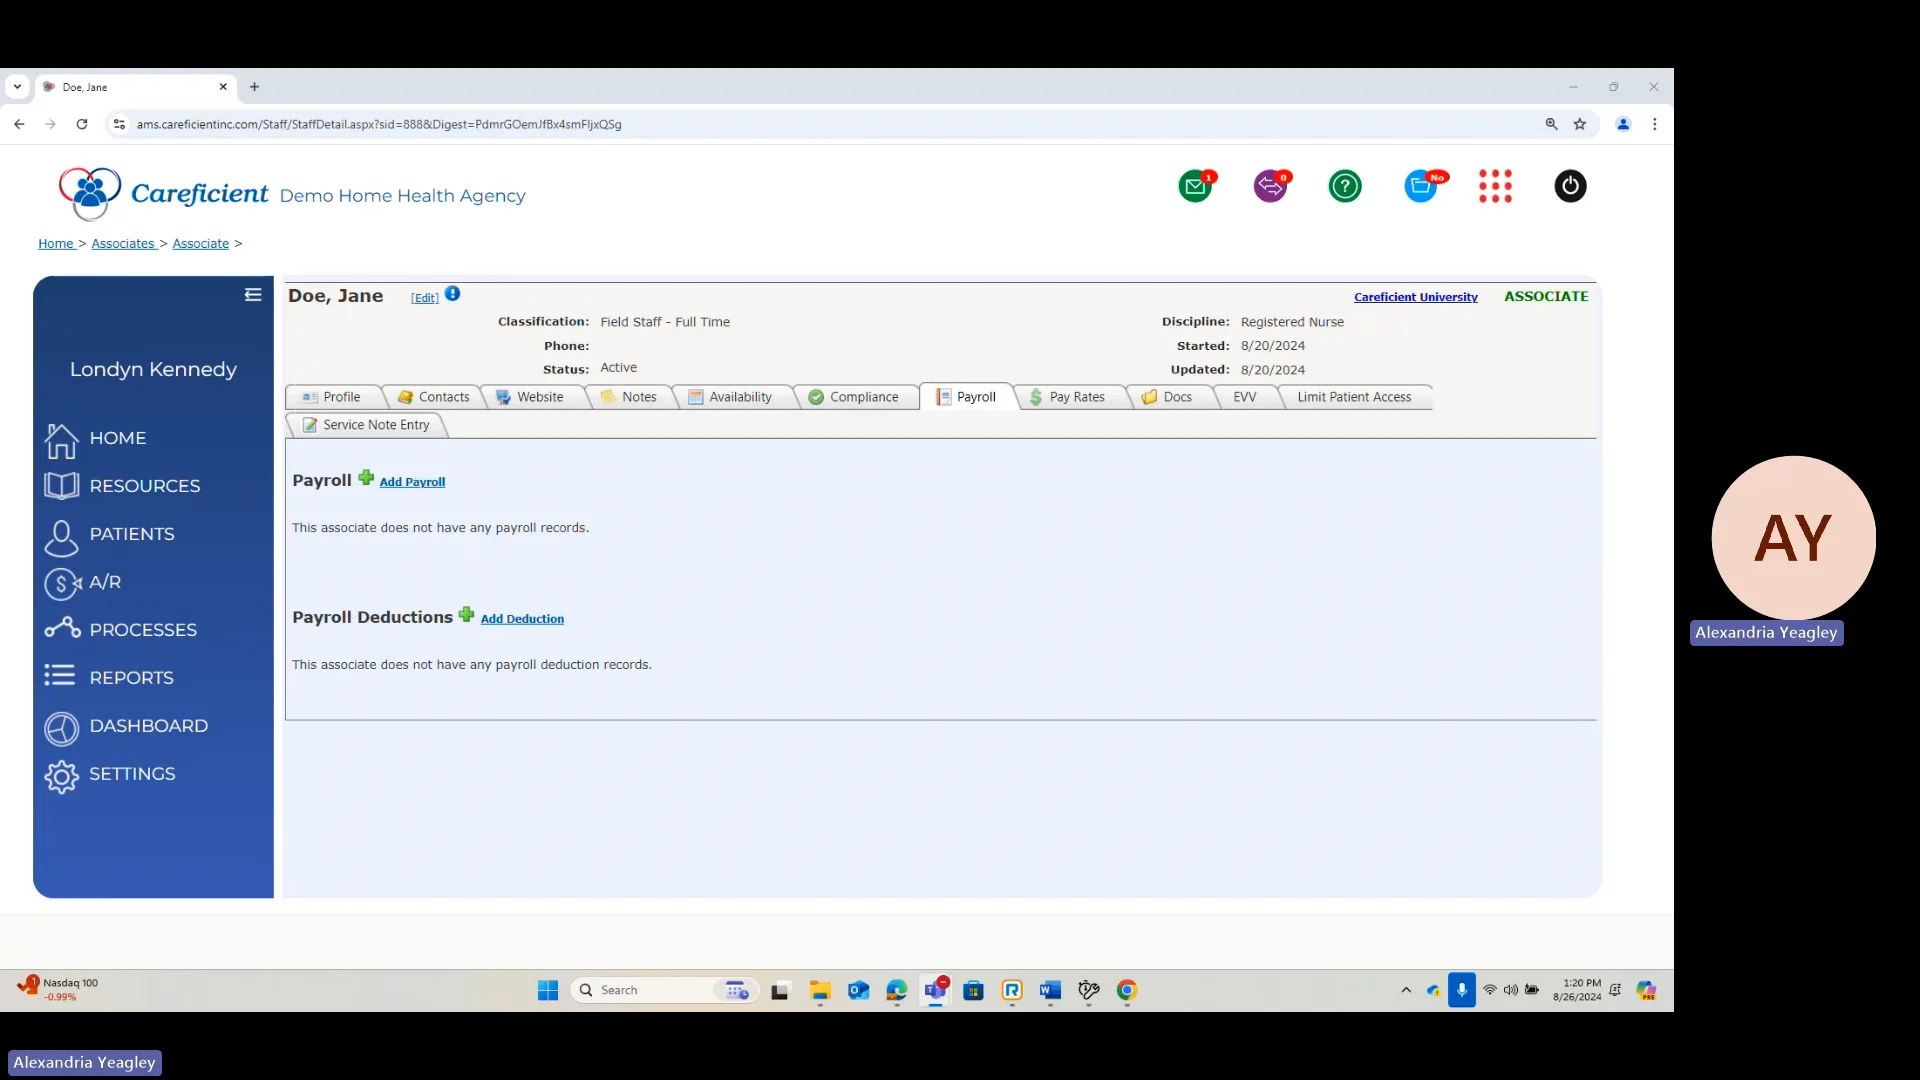Screen dimensions: 1920x1080
Task: Click the green plus next to Payroll Deductions
Action: (x=466, y=616)
